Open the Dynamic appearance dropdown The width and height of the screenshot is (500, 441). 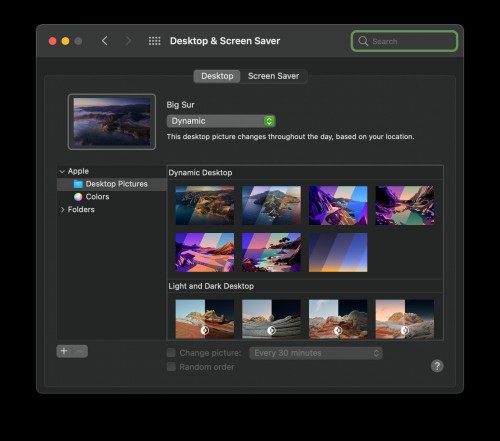click(221, 121)
